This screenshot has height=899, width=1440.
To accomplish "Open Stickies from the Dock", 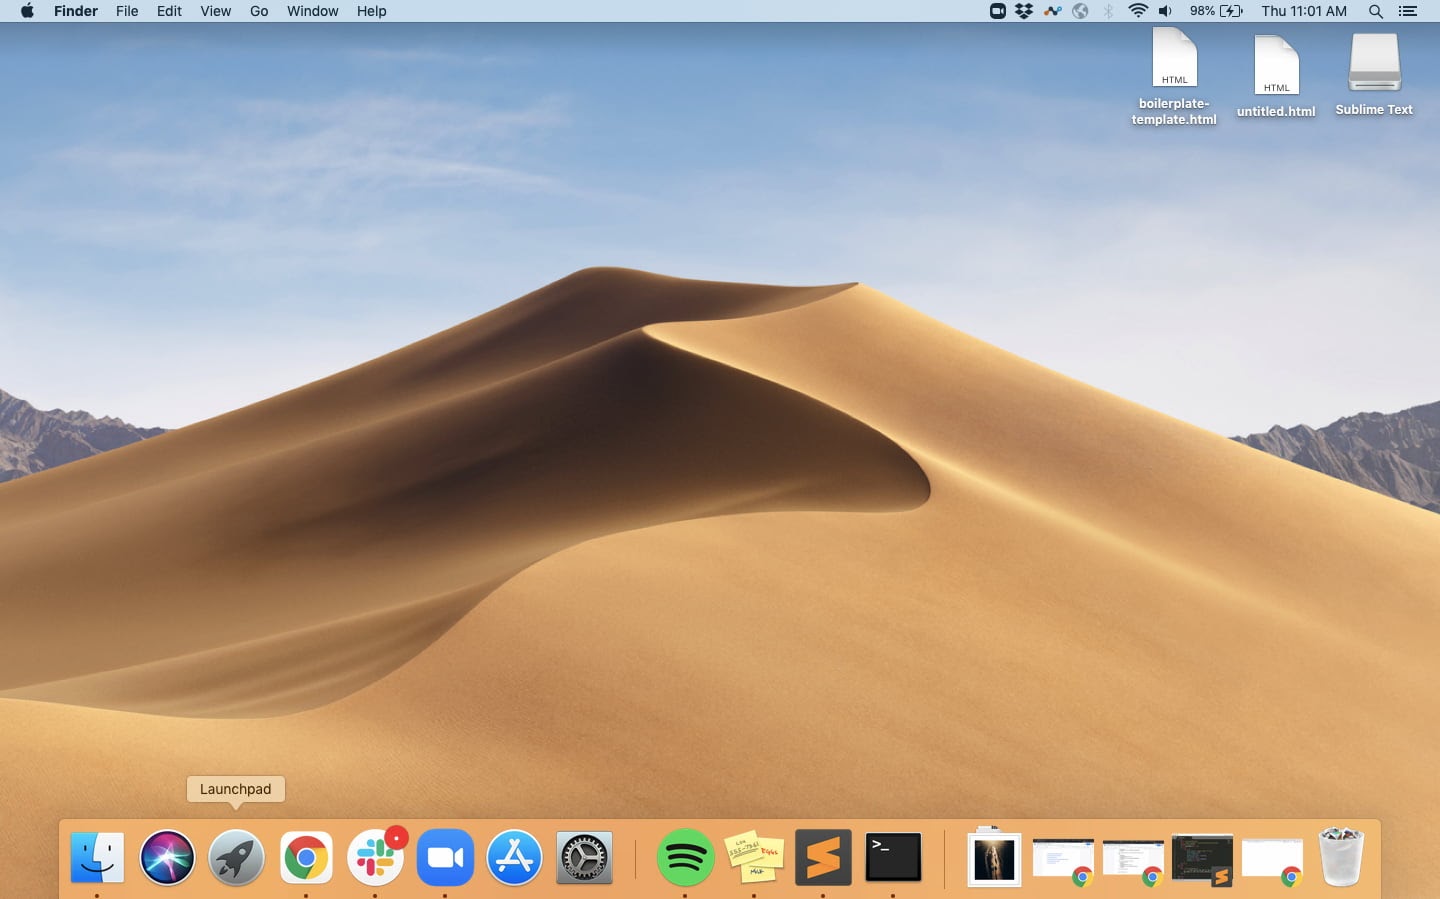I will (x=754, y=857).
